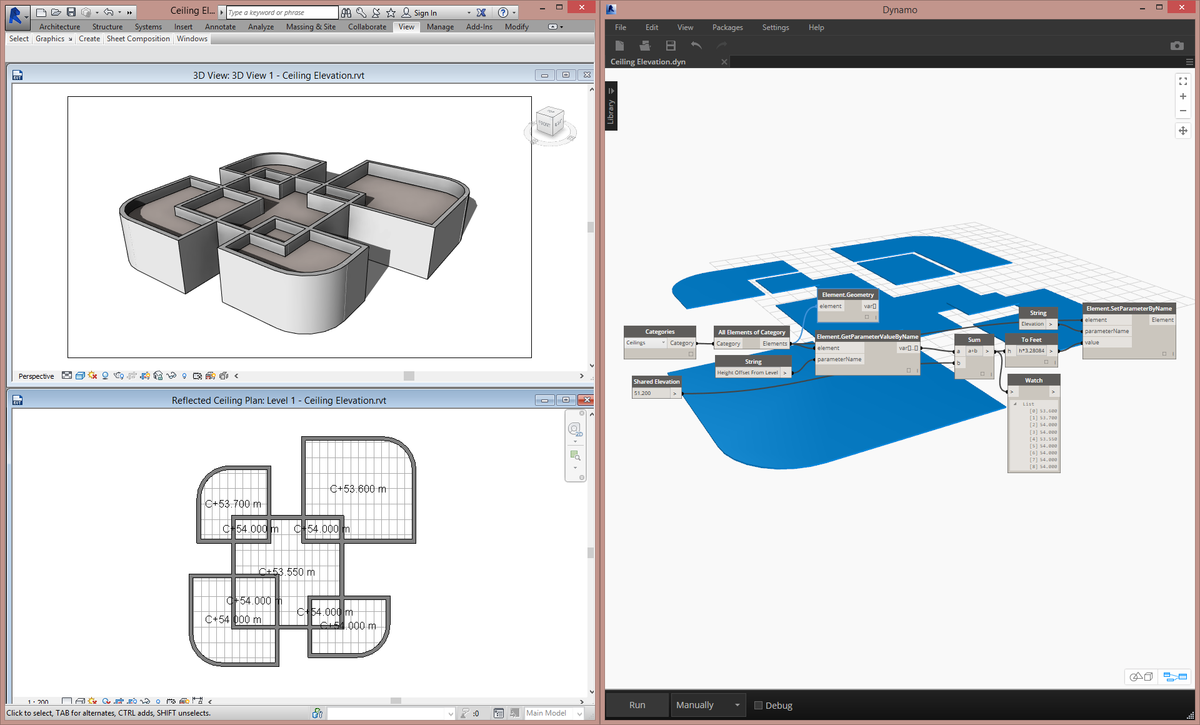The image size is (1200, 725).
Task: Click the star Favorites icon in Revit
Action: (390, 13)
